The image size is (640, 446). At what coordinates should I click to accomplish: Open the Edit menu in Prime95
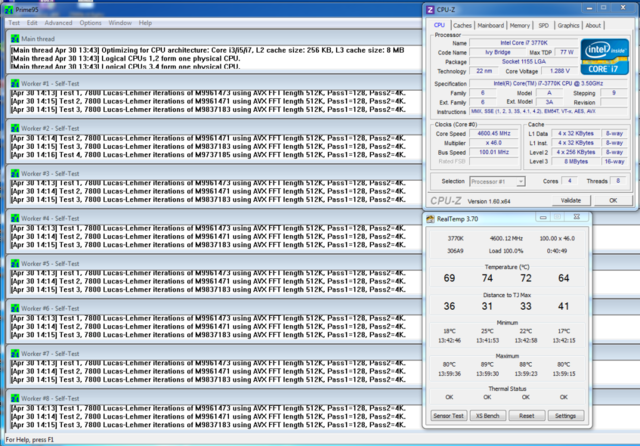click(x=32, y=23)
